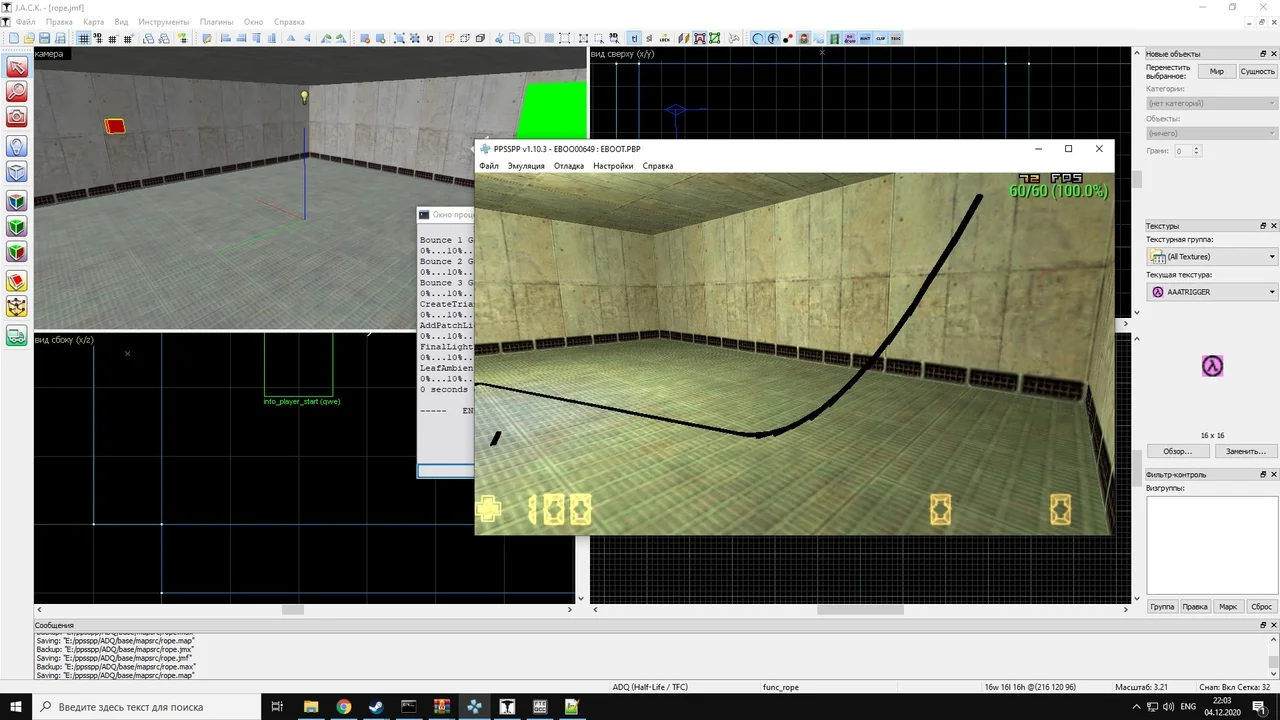Screen dimensions: 1280x720
Task: Toggle the CLIP toolbar button
Action: pos(881,38)
